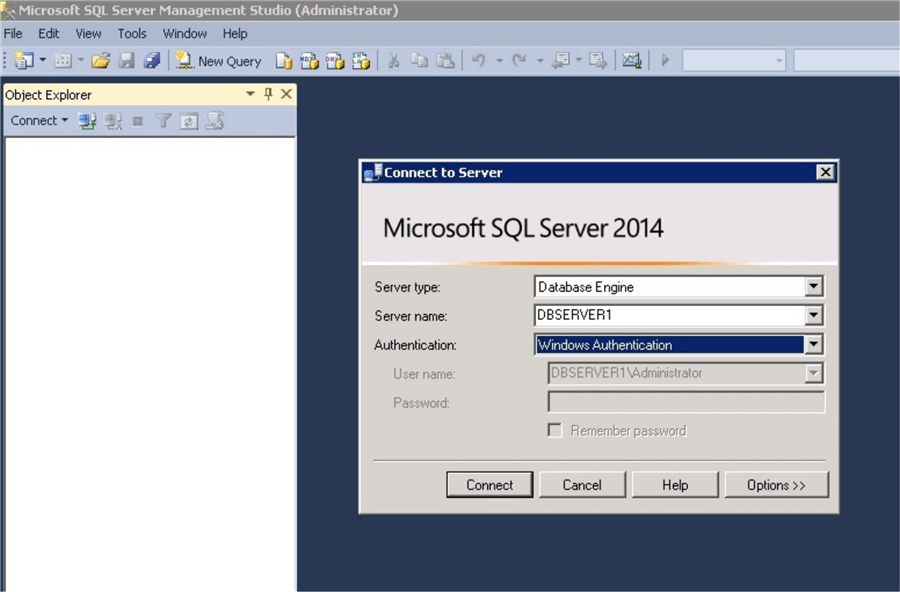Pin the Object Explorer panel with auto-hide pushpin
The width and height of the screenshot is (900, 592).
[x=268, y=94]
